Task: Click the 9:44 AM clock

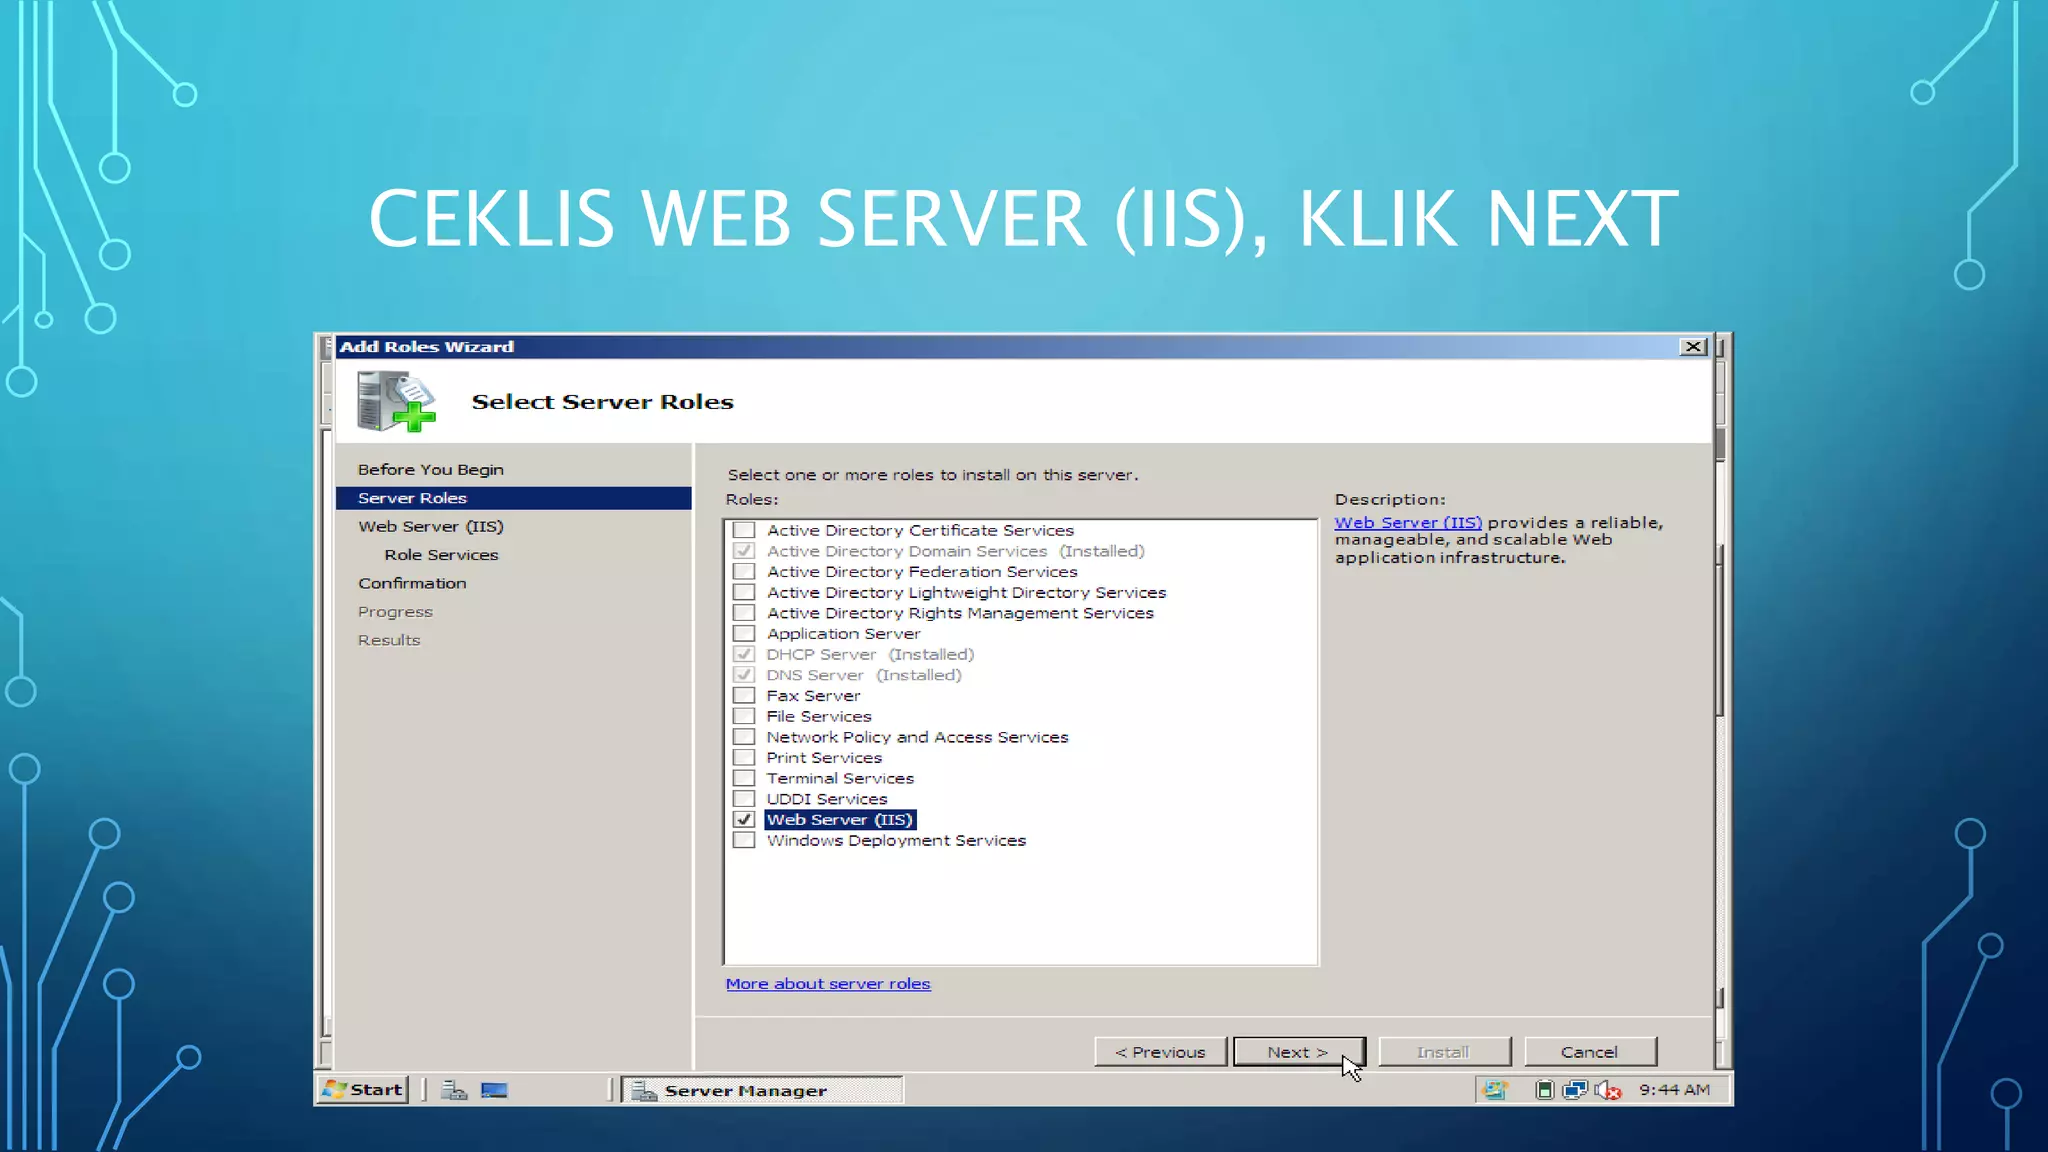Action: [x=1674, y=1090]
